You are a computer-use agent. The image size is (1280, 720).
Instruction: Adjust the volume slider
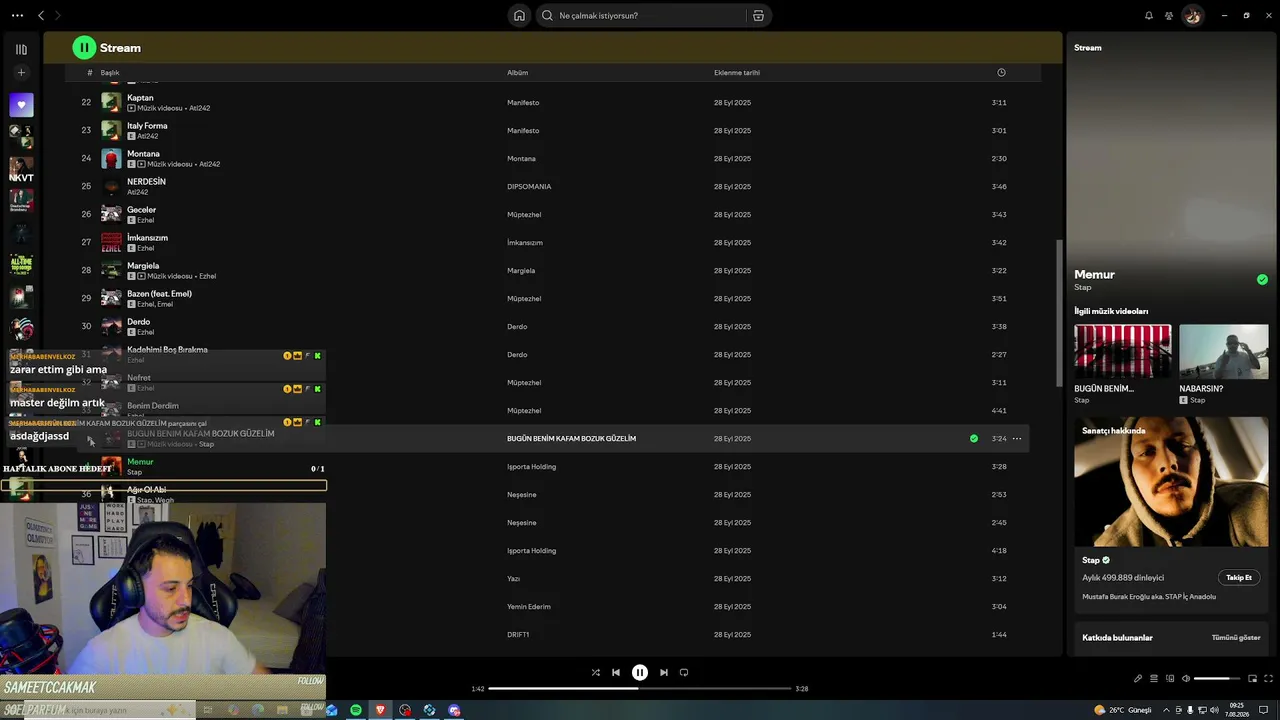[x=1217, y=679]
